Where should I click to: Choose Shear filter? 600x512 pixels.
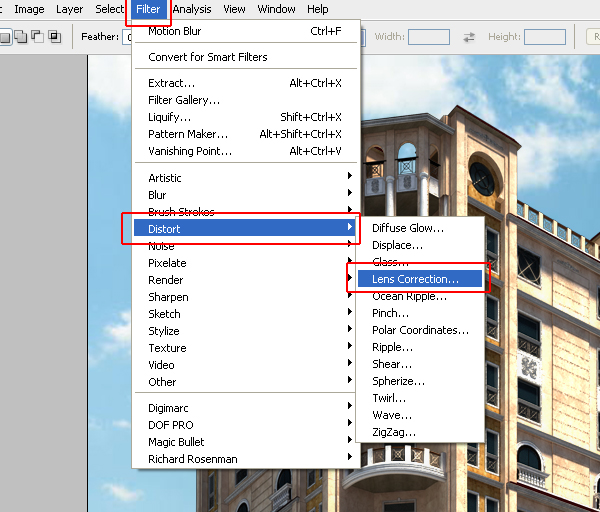(x=420, y=364)
